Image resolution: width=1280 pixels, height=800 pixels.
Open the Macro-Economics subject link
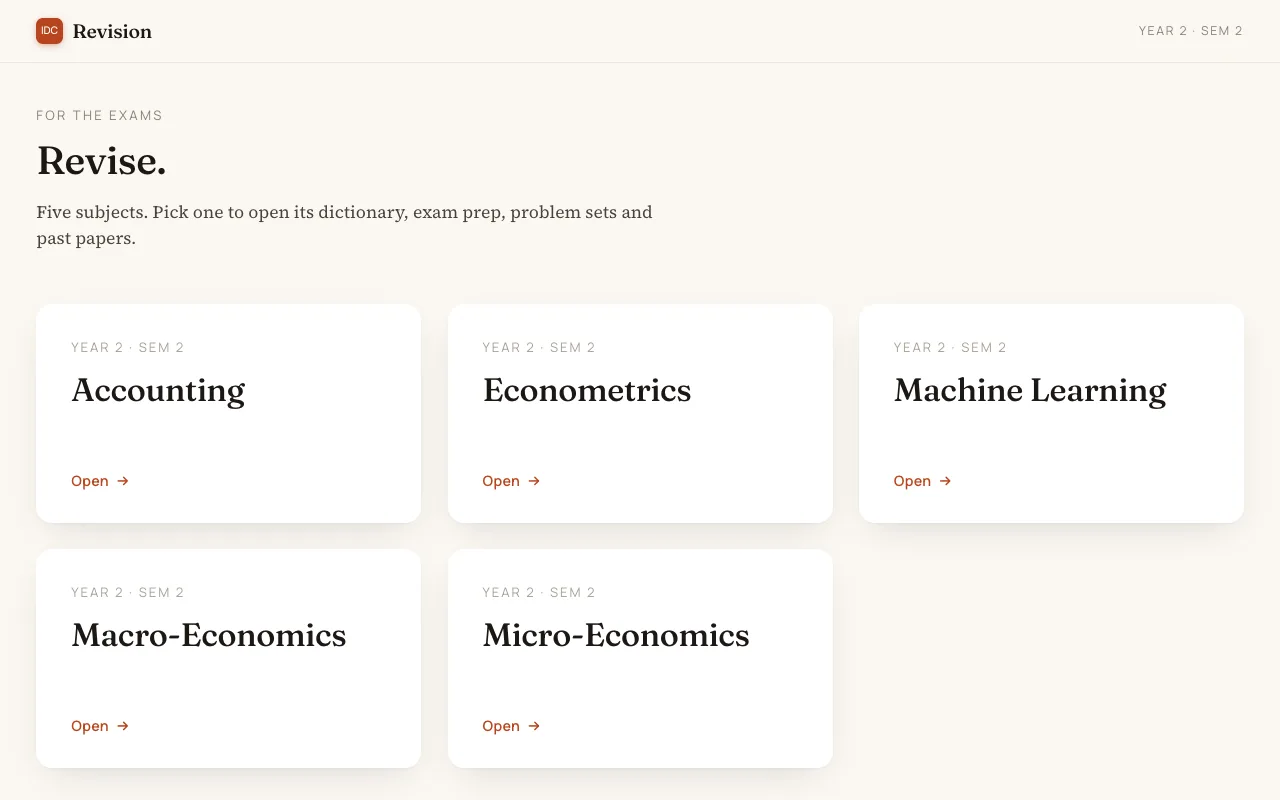click(x=229, y=658)
